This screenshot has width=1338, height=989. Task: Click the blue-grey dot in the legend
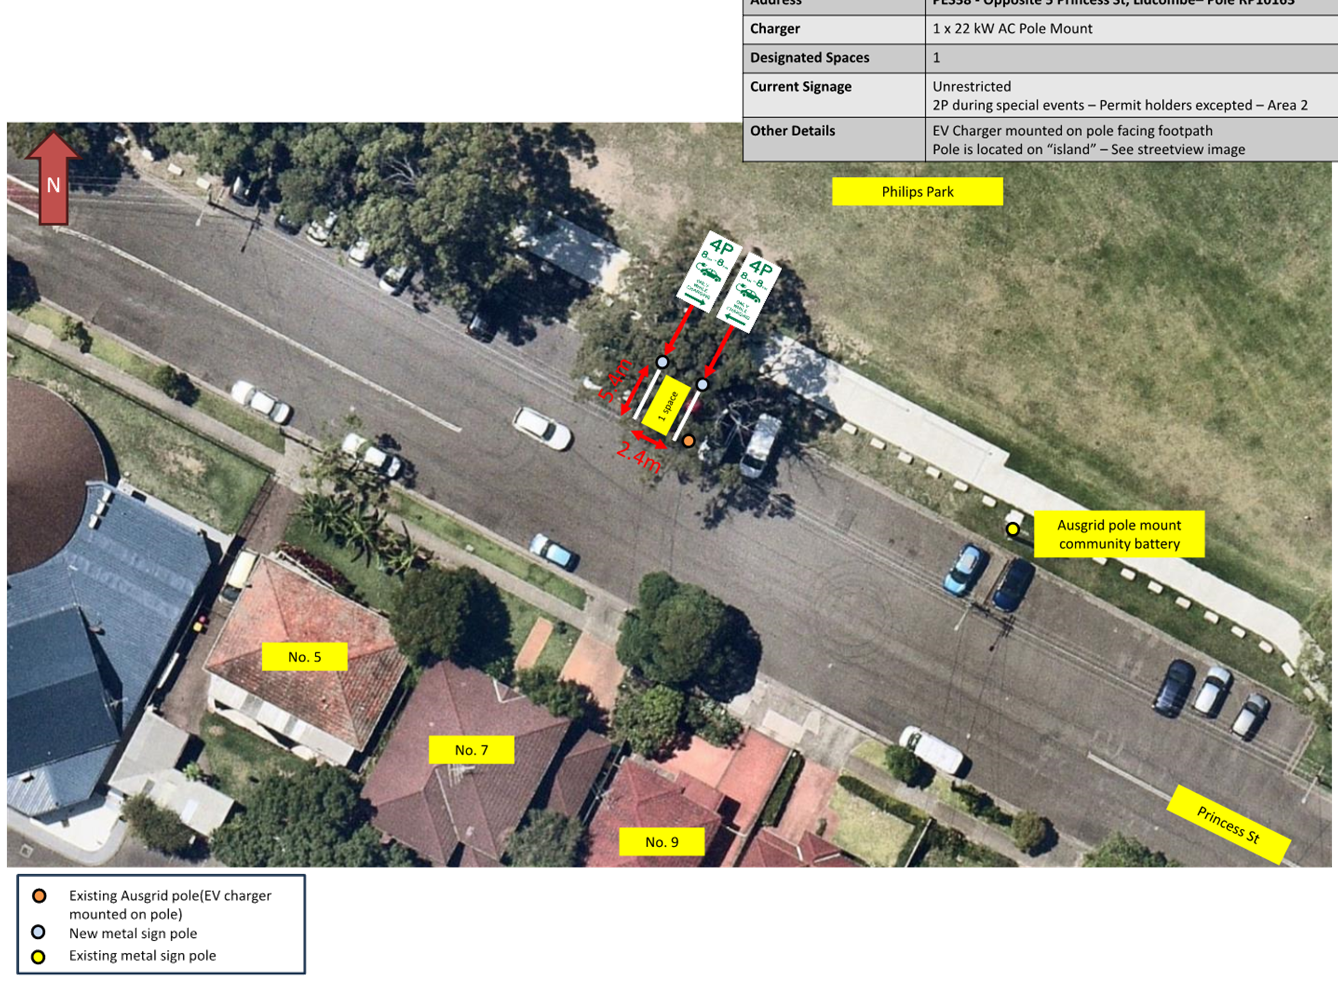pos(39,933)
